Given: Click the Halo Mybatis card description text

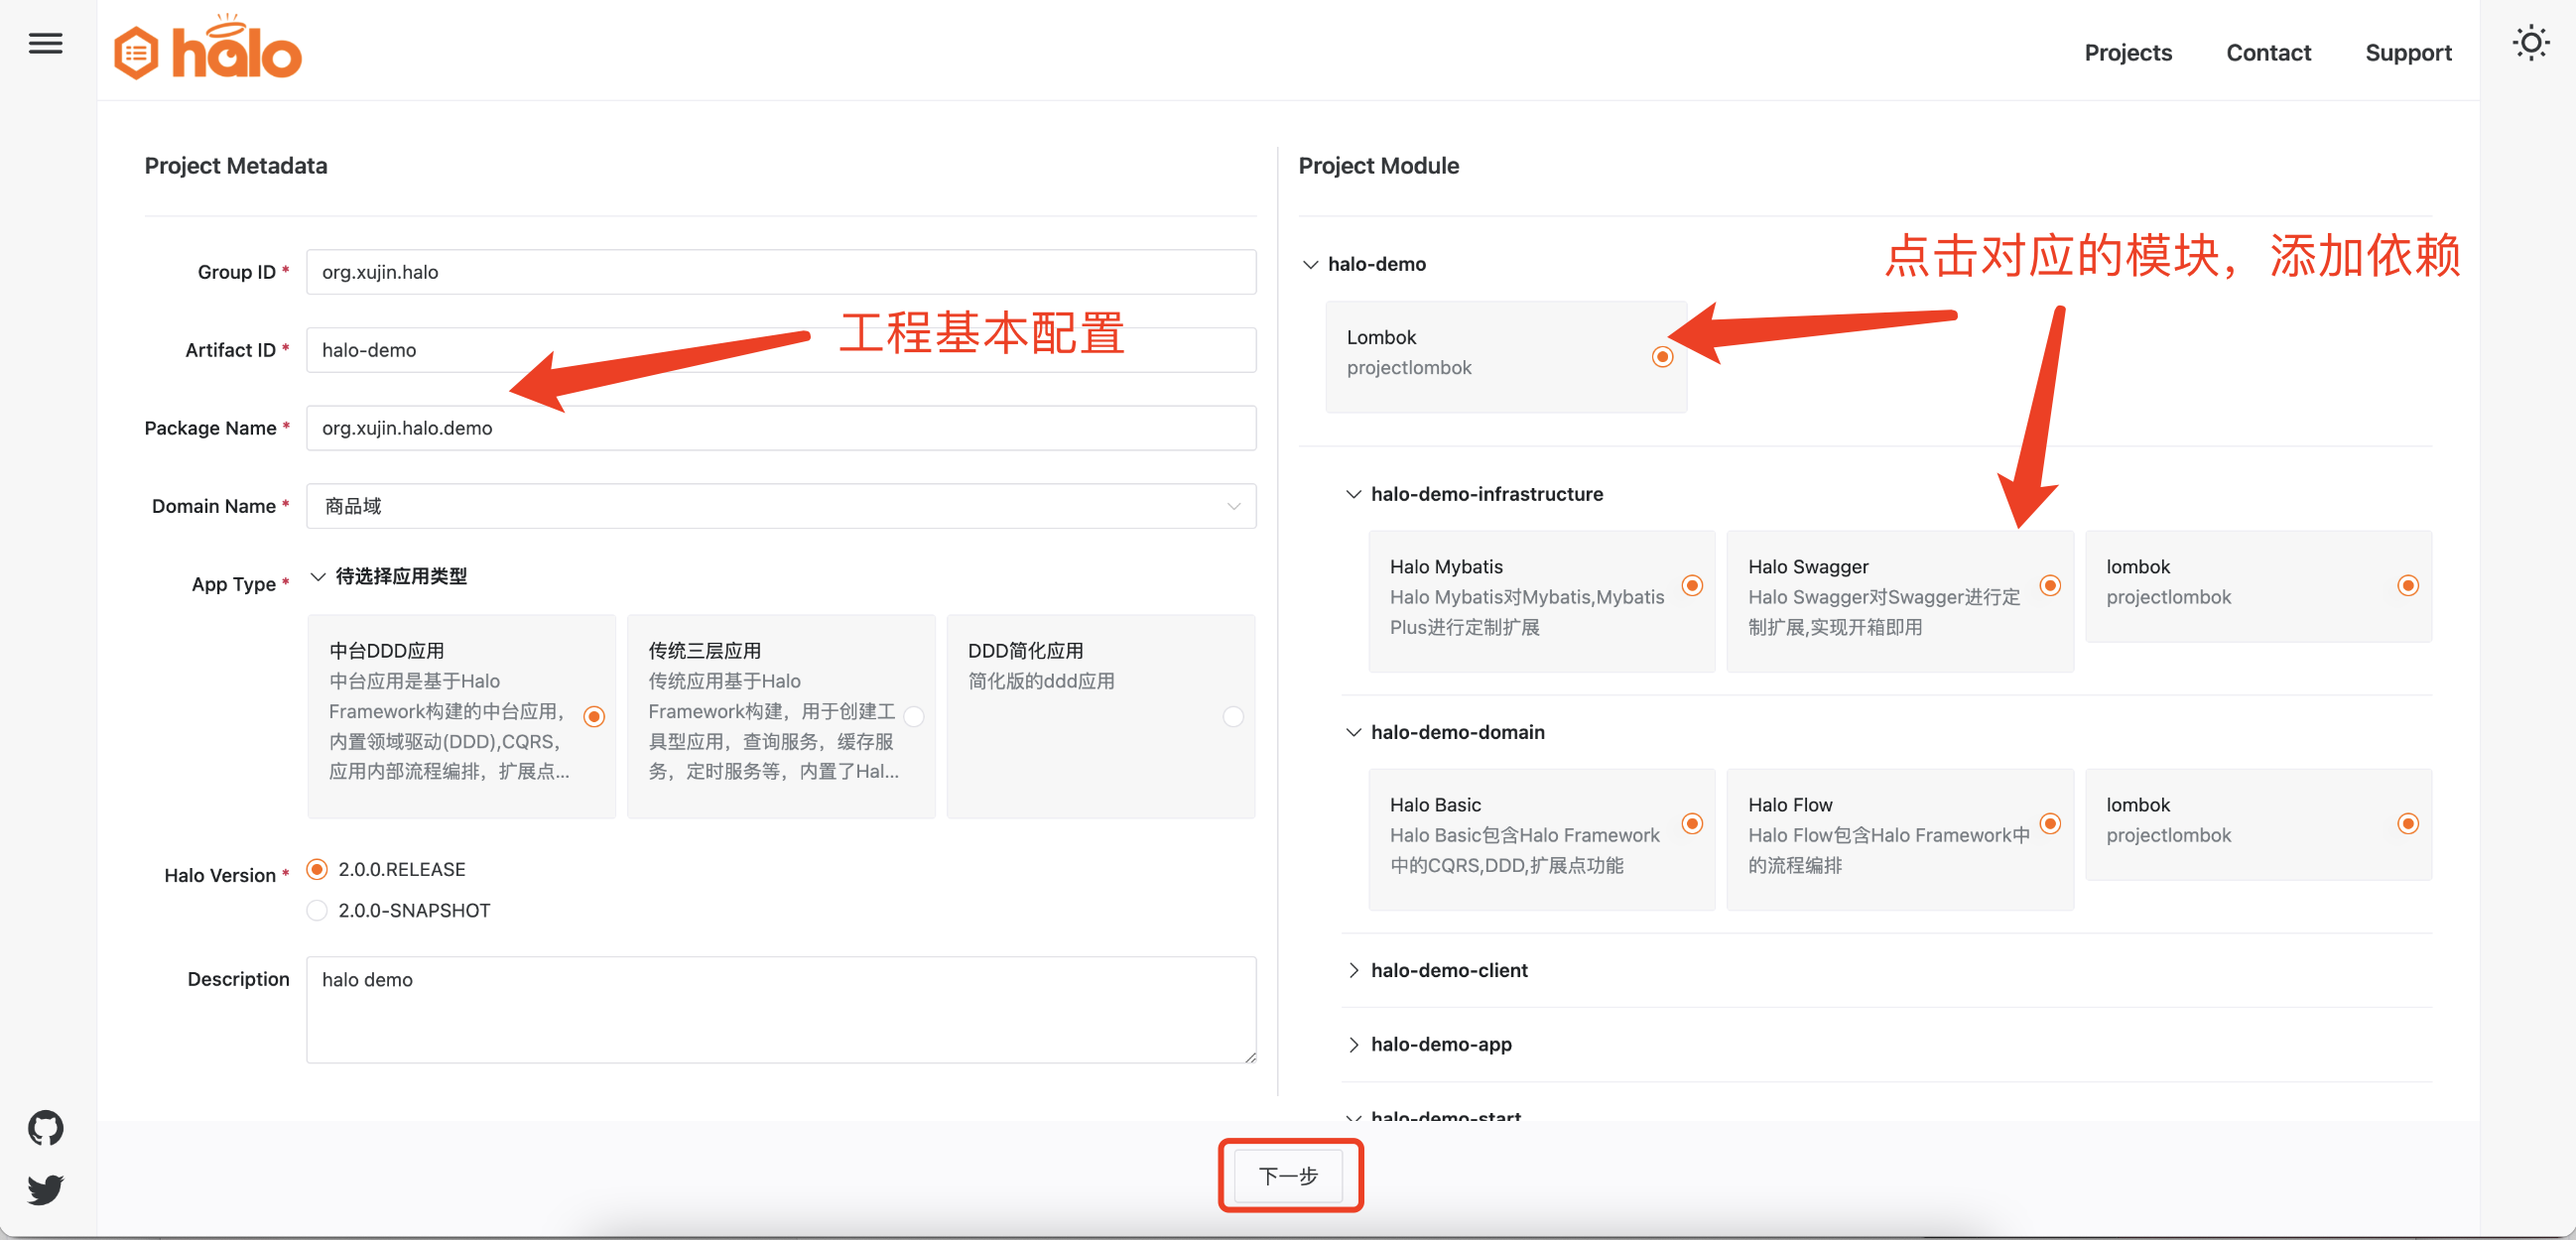Looking at the screenshot, I should [1526, 612].
